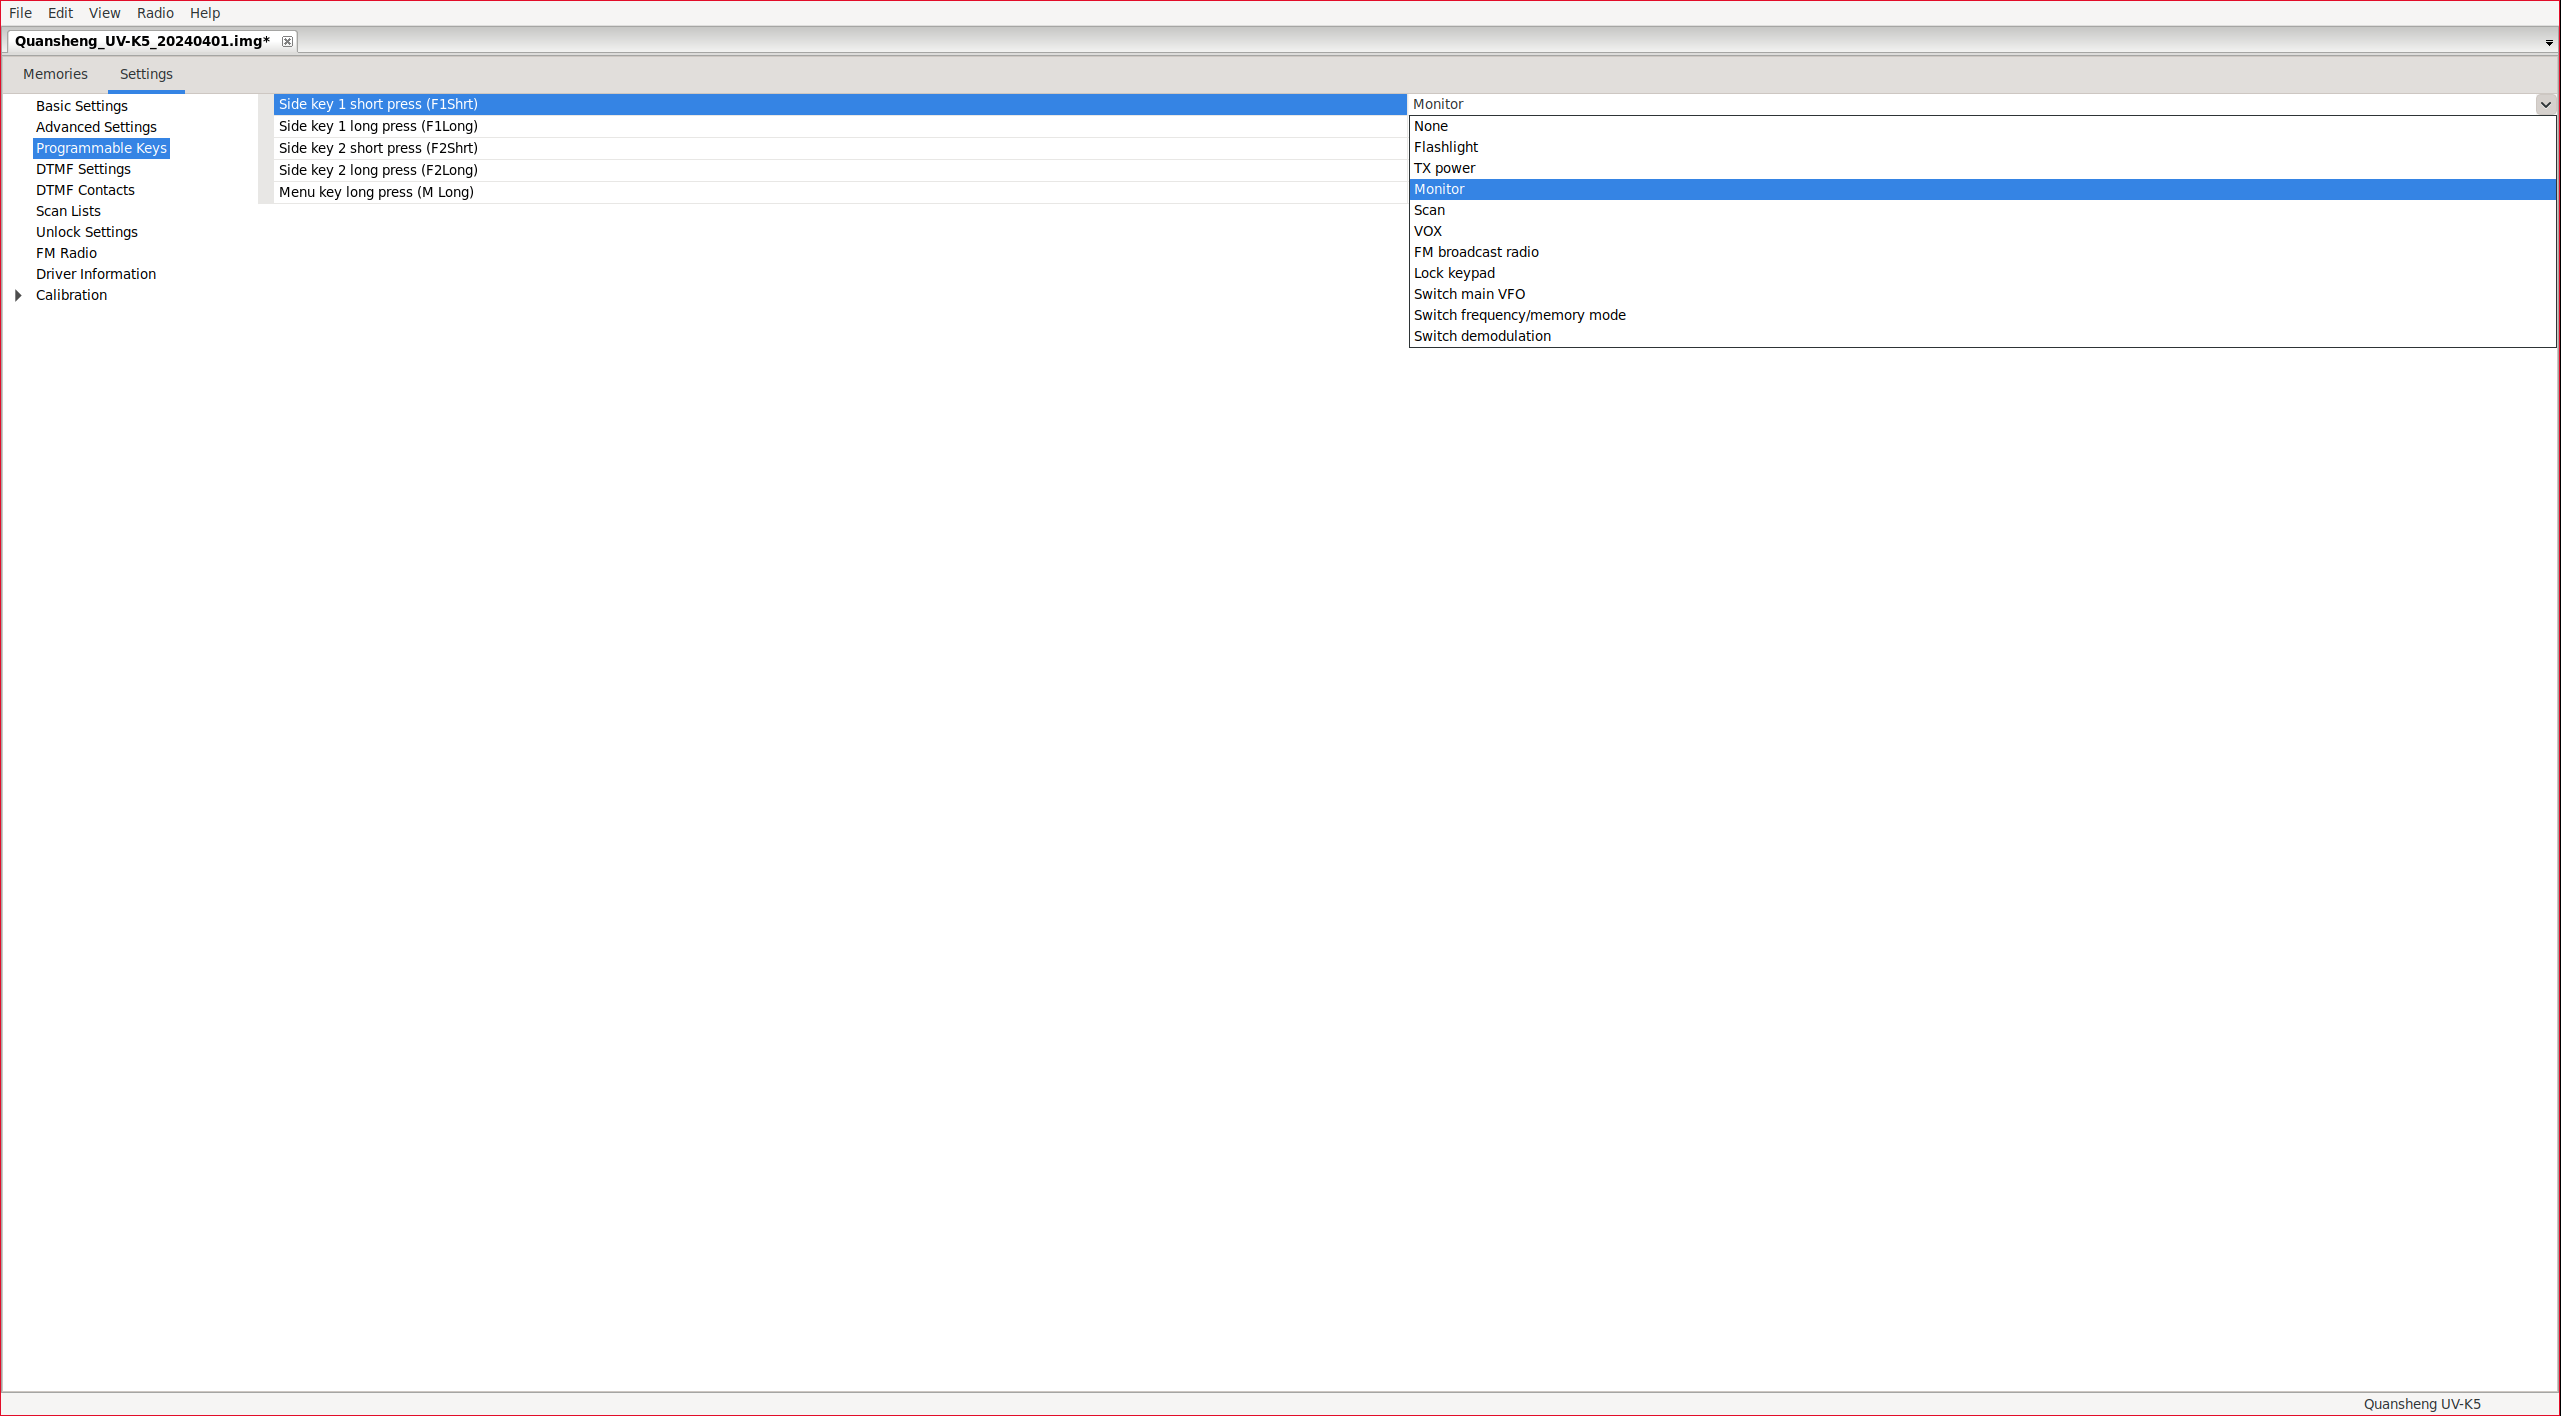Open the tab list arrow at right
Viewport: 2561px width, 1416px height.
tap(2549, 43)
